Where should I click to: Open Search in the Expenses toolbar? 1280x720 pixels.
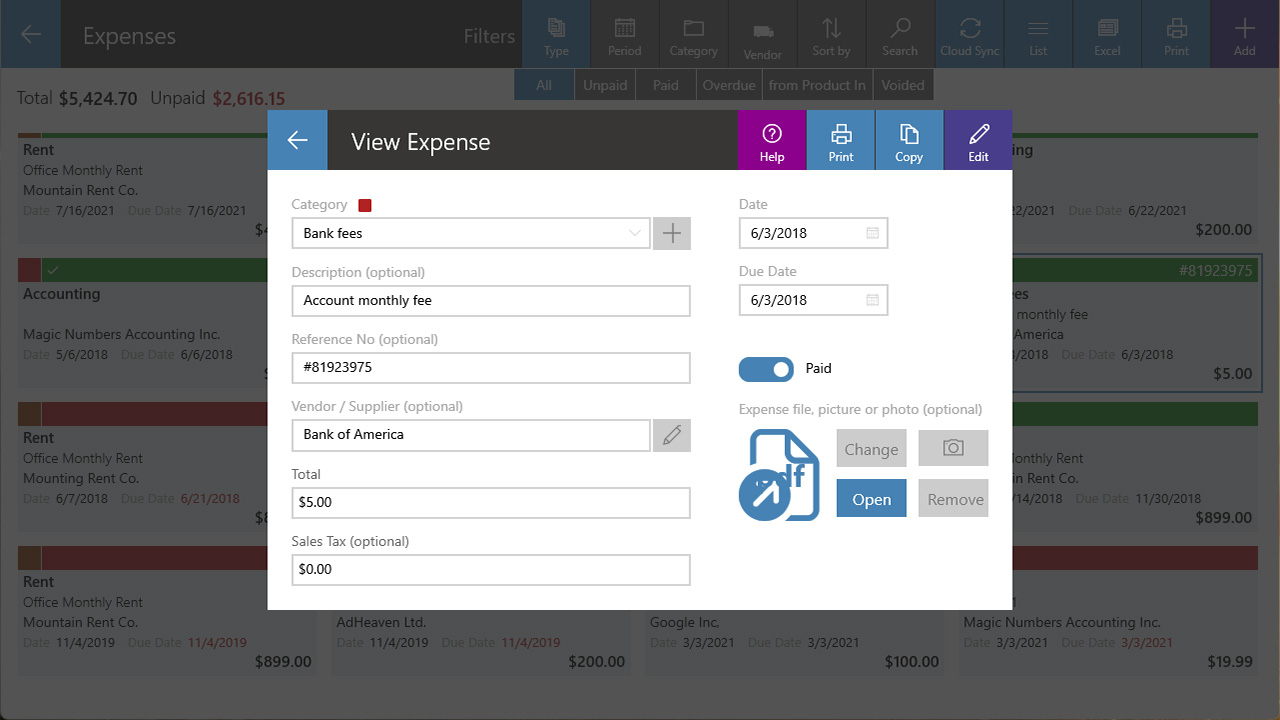[900, 34]
